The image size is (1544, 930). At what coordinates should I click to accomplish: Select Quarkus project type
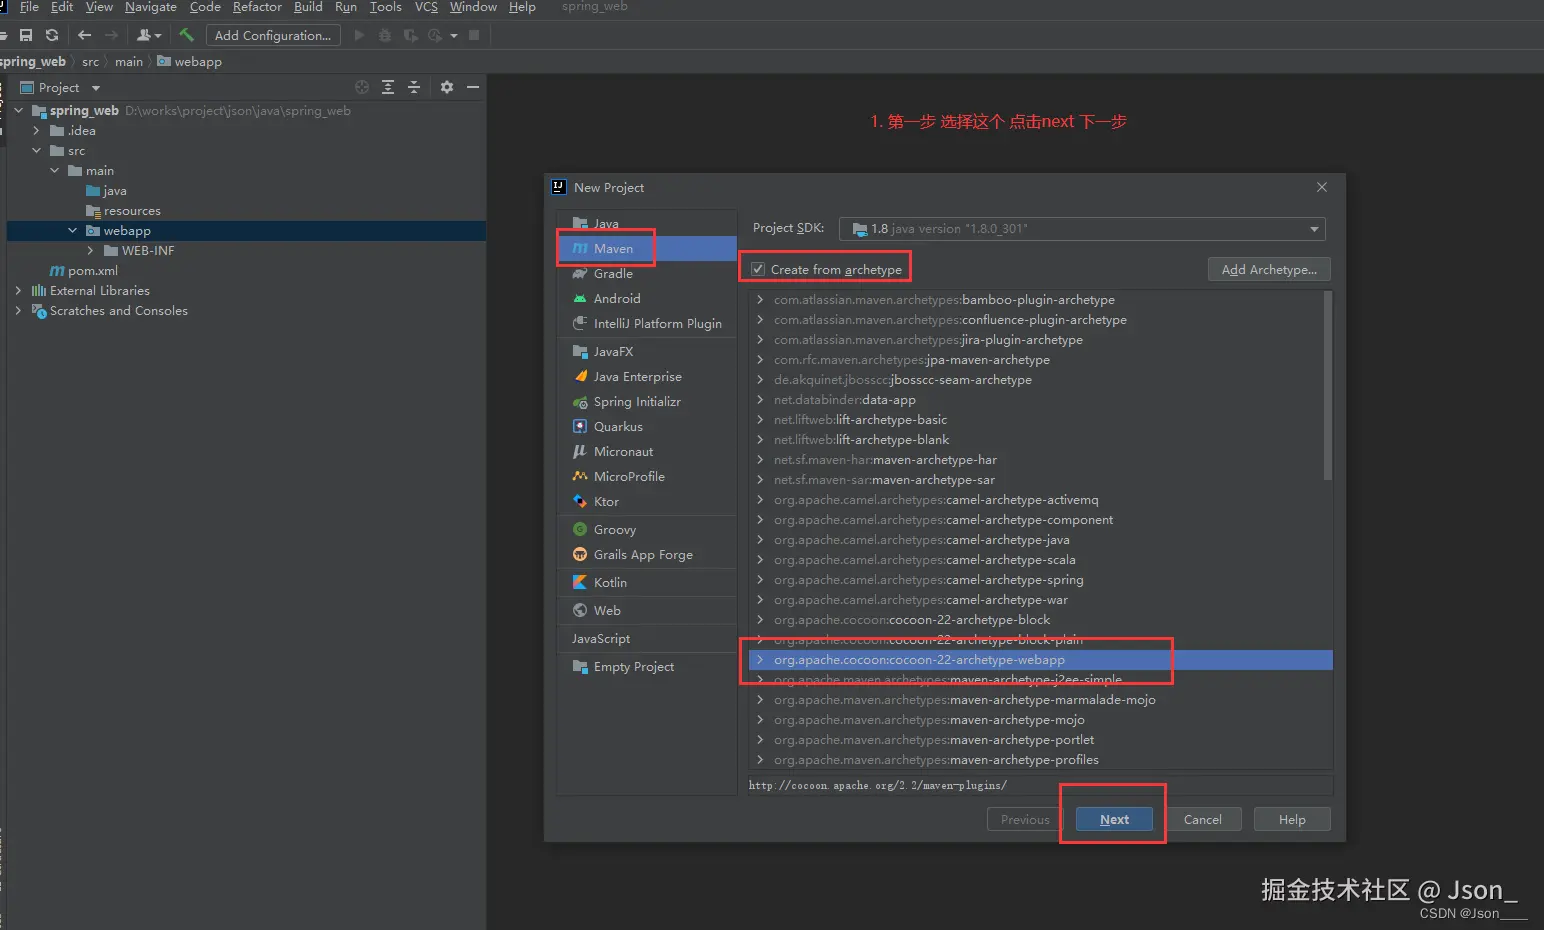pyautogui.click(x=647, y=426)
